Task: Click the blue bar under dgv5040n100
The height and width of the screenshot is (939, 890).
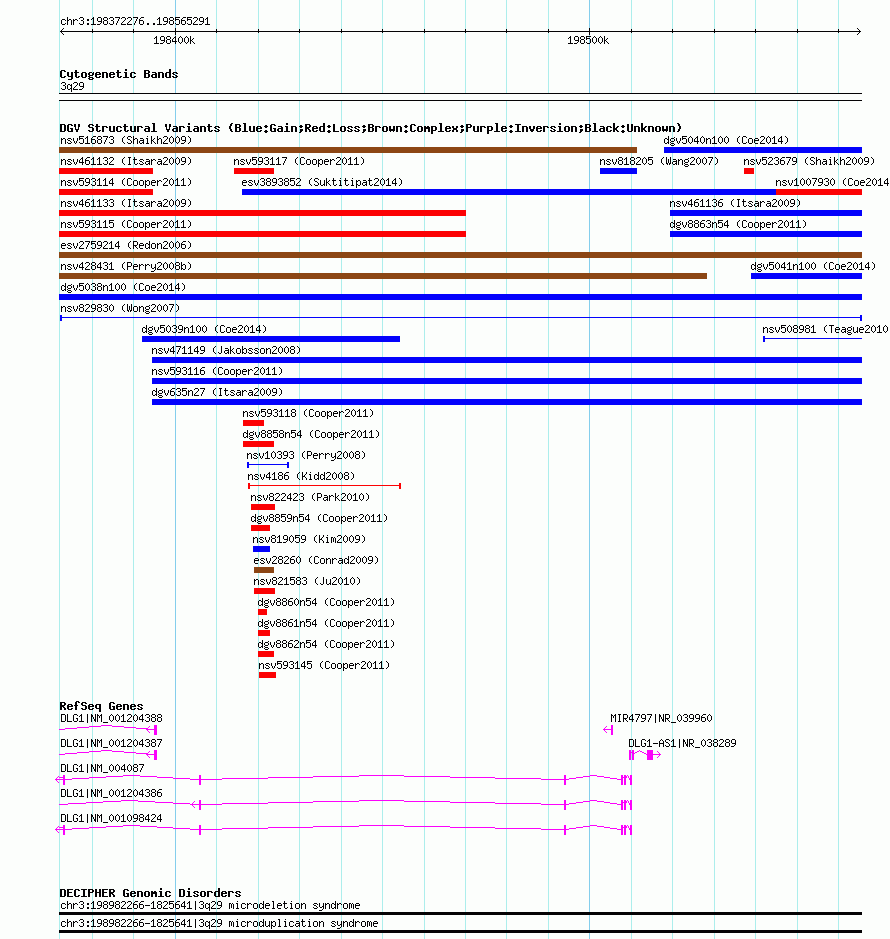Action: (762, 150)
